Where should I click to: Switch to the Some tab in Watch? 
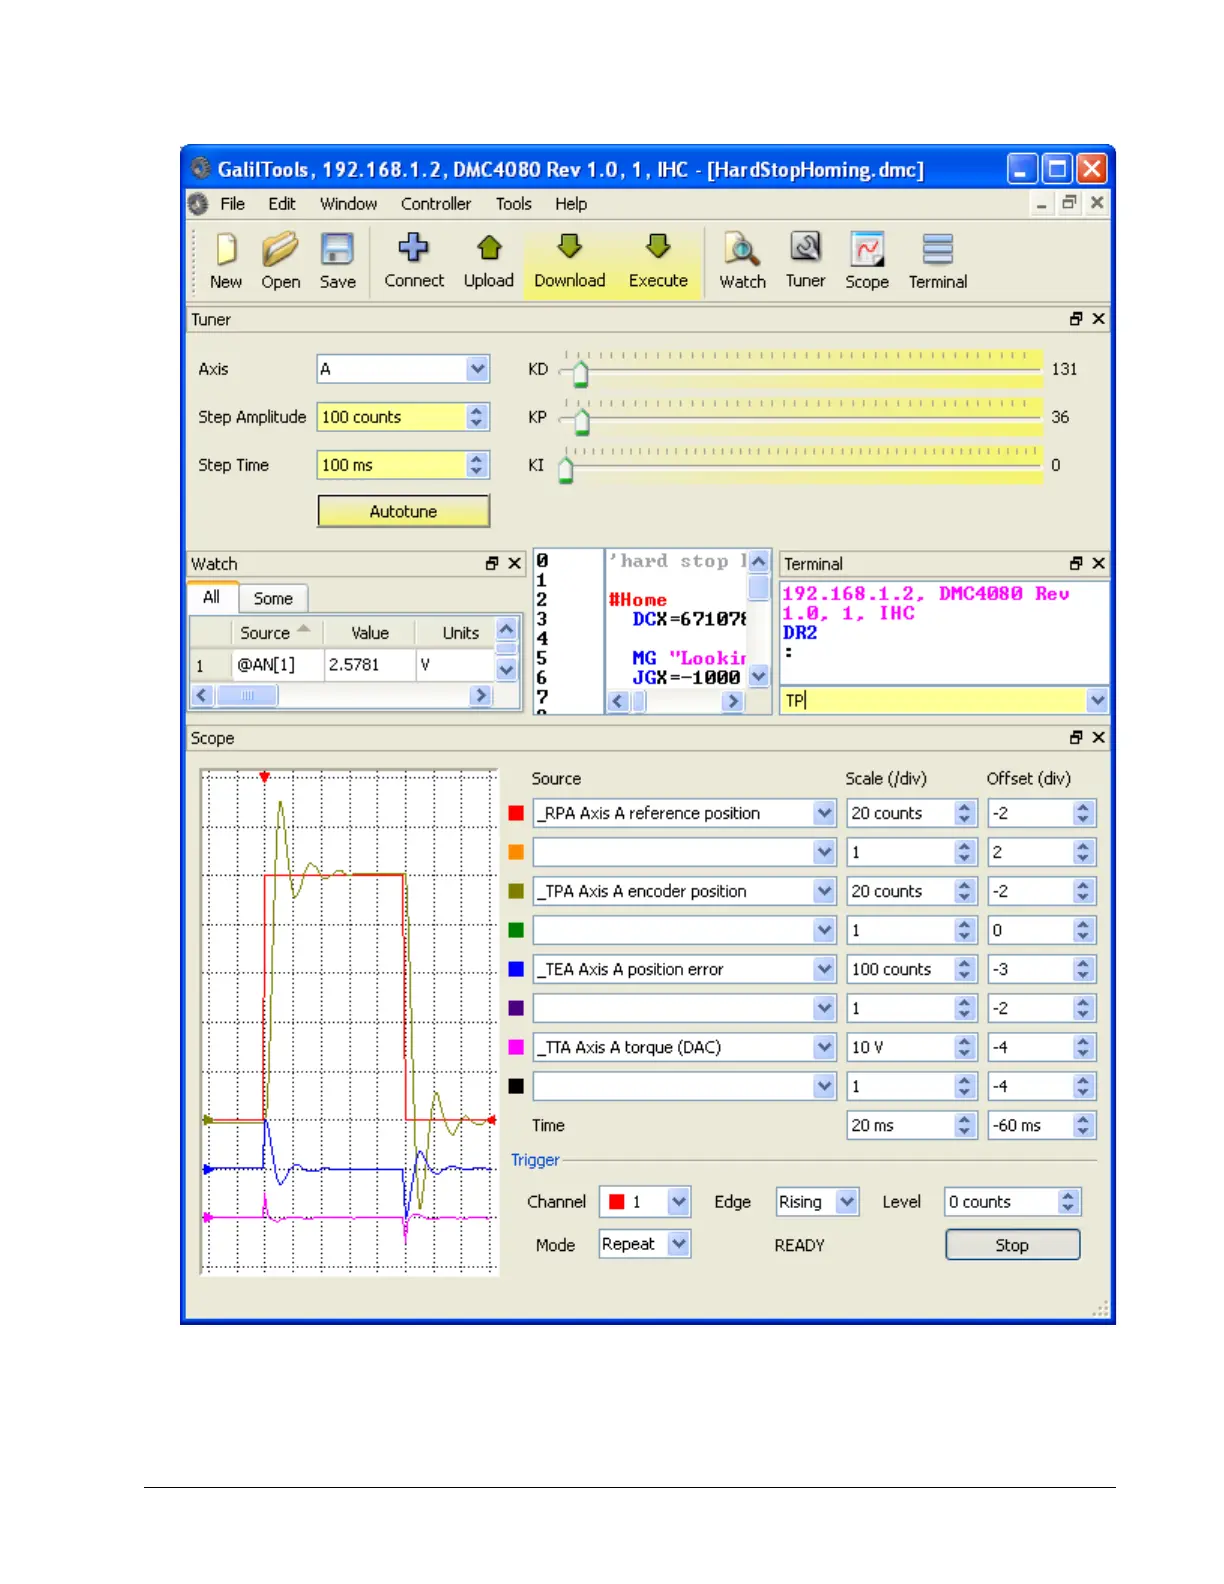(x=273, y=598)
